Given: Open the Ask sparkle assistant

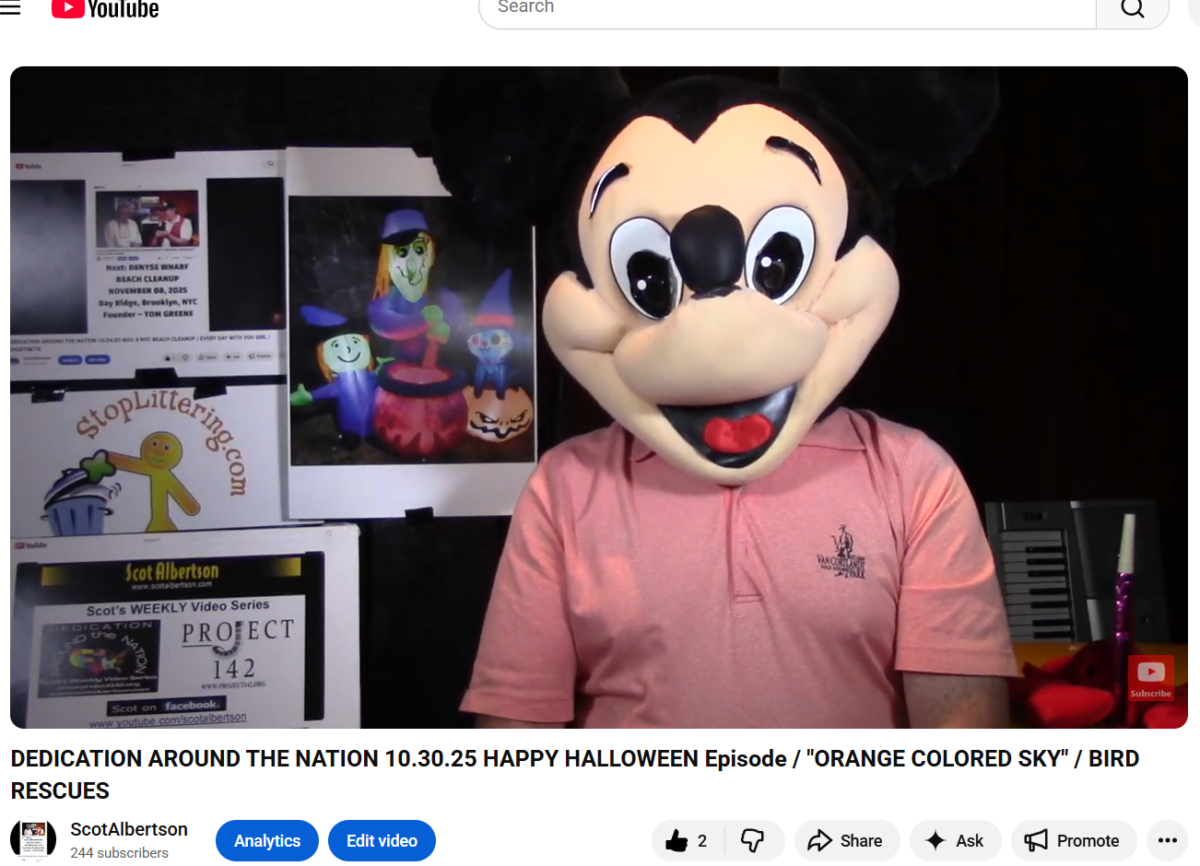Looking at the screenshot, I should (936, 841).
